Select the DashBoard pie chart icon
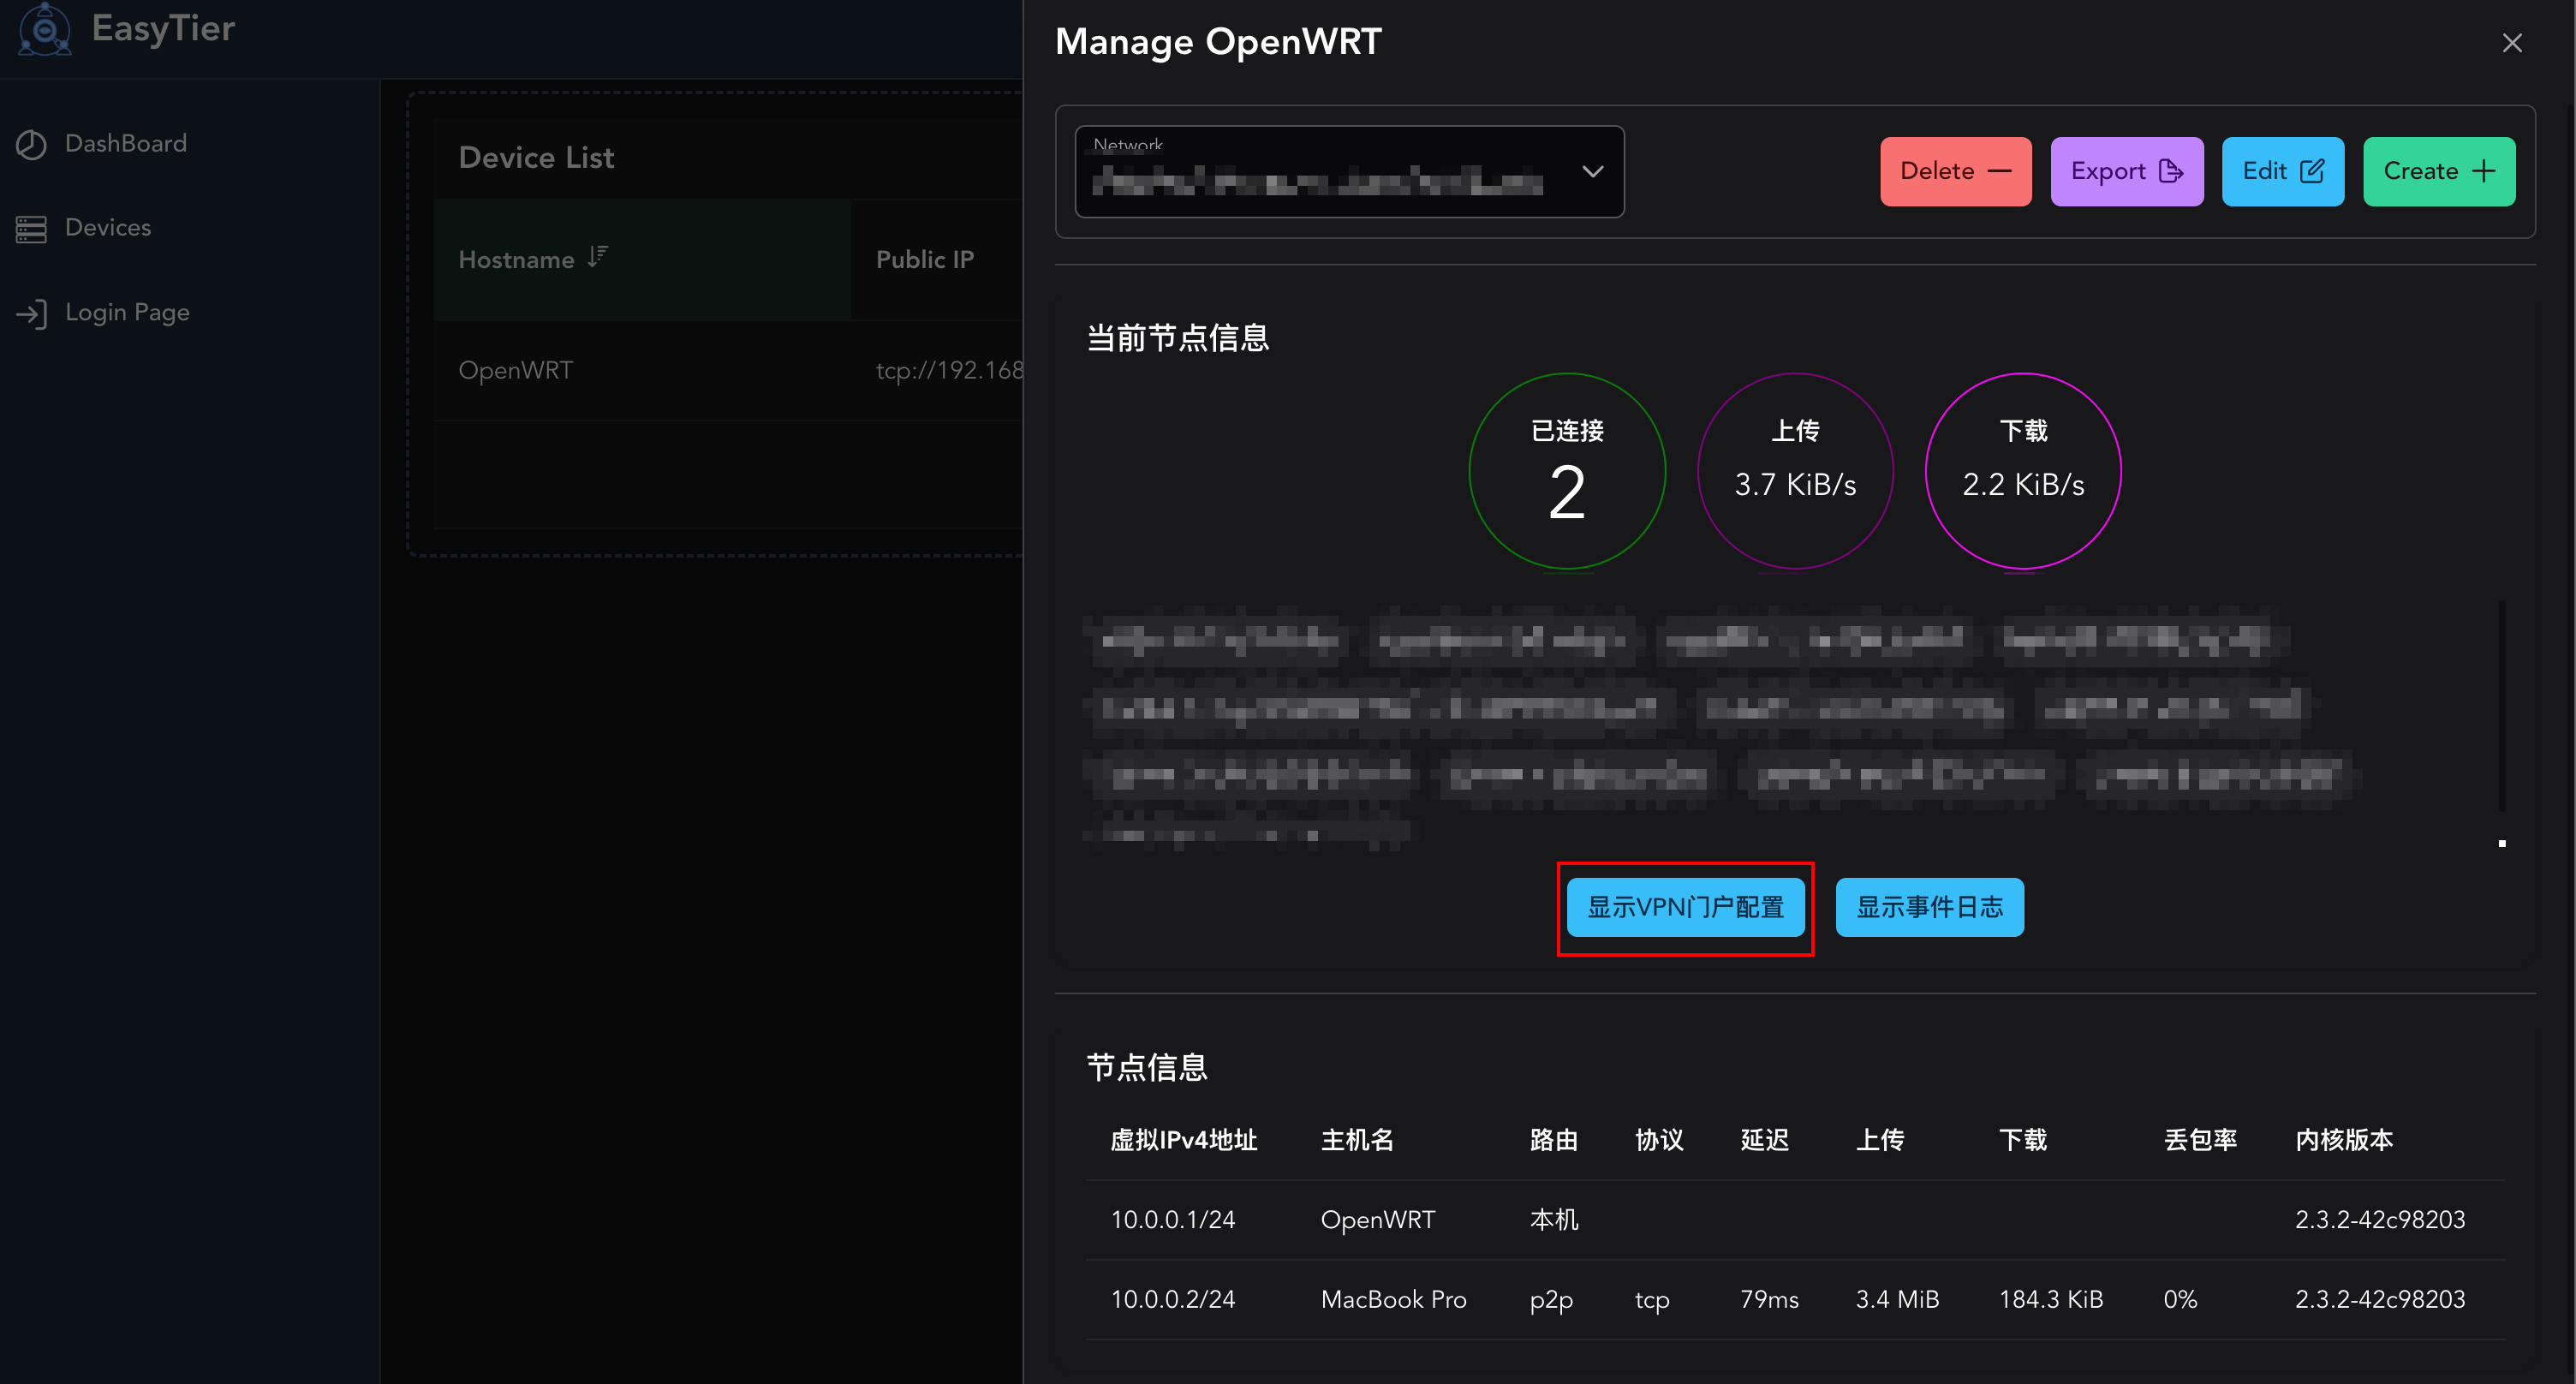Viewport: 2576px width, 1384px height. click(x=31, y=143)
